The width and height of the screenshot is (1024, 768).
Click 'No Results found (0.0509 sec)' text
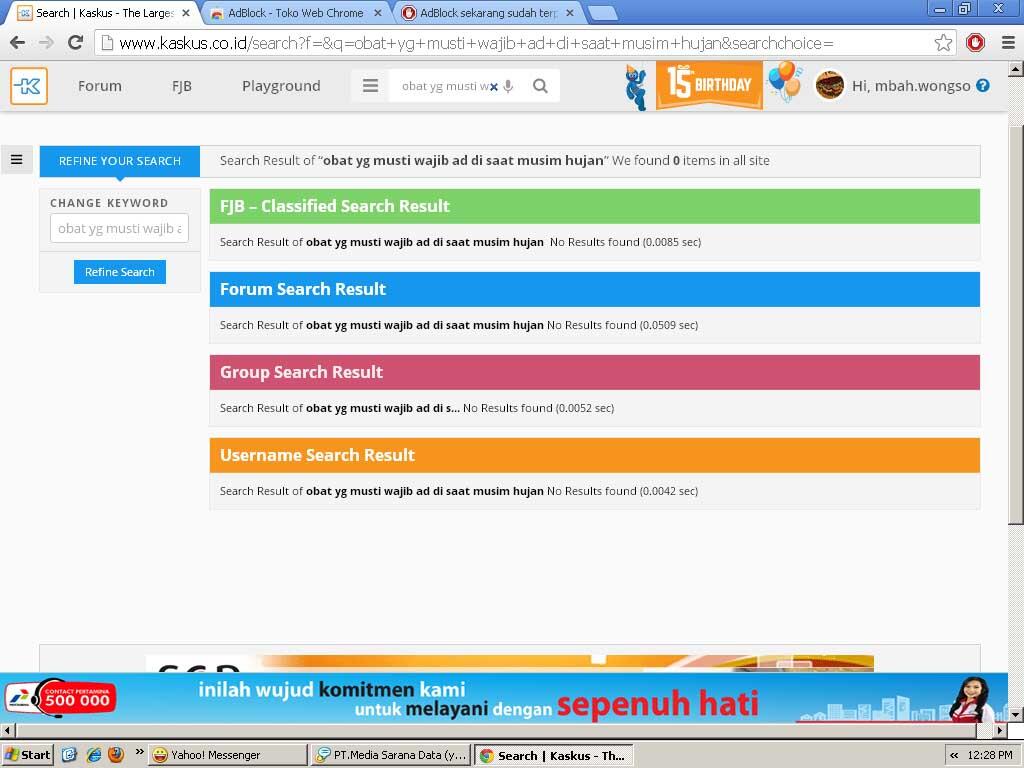click(622, 325)
